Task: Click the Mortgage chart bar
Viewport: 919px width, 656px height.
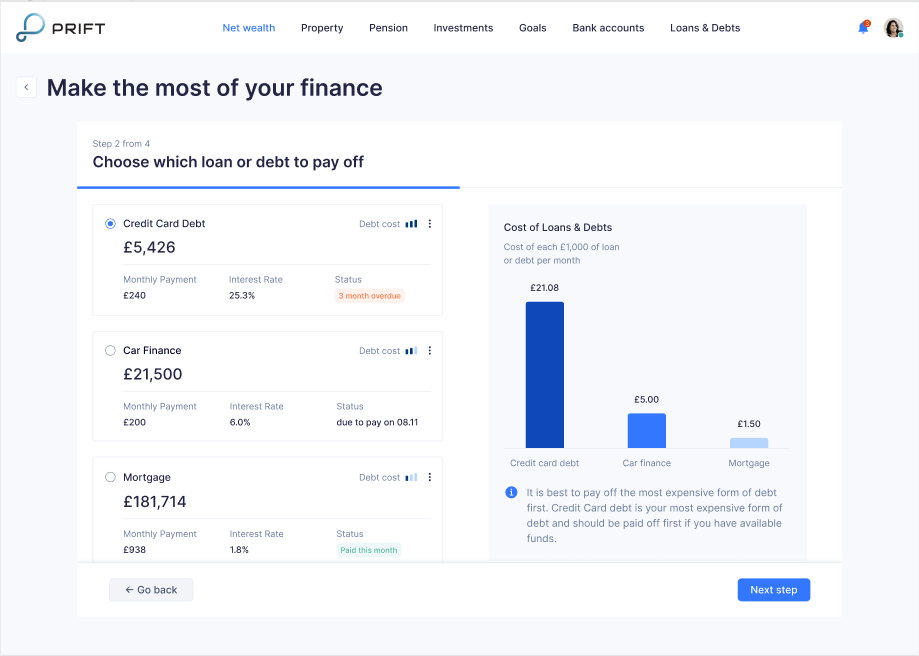Action: click(748, 443)
